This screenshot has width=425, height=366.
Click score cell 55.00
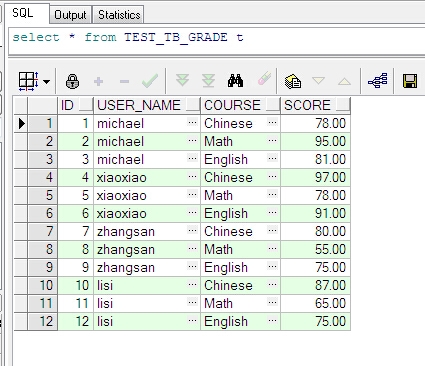point(315,250)
